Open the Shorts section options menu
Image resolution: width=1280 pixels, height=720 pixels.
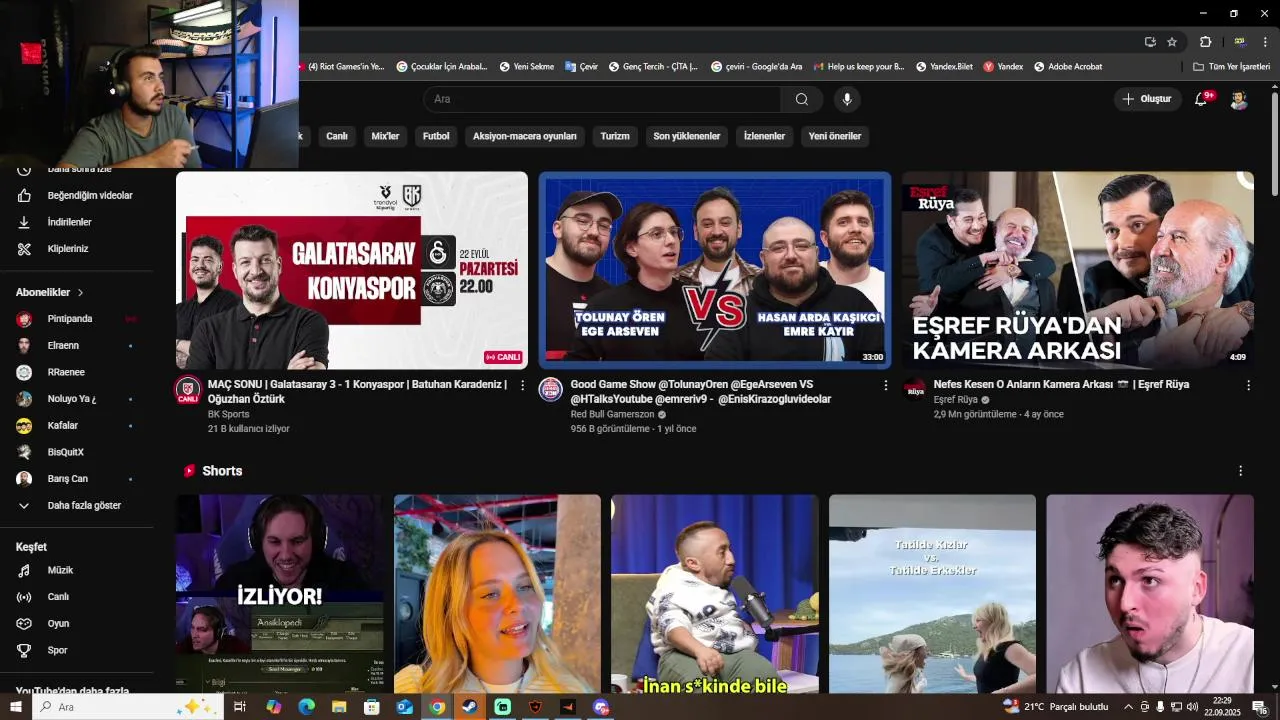coord(1241,471)
